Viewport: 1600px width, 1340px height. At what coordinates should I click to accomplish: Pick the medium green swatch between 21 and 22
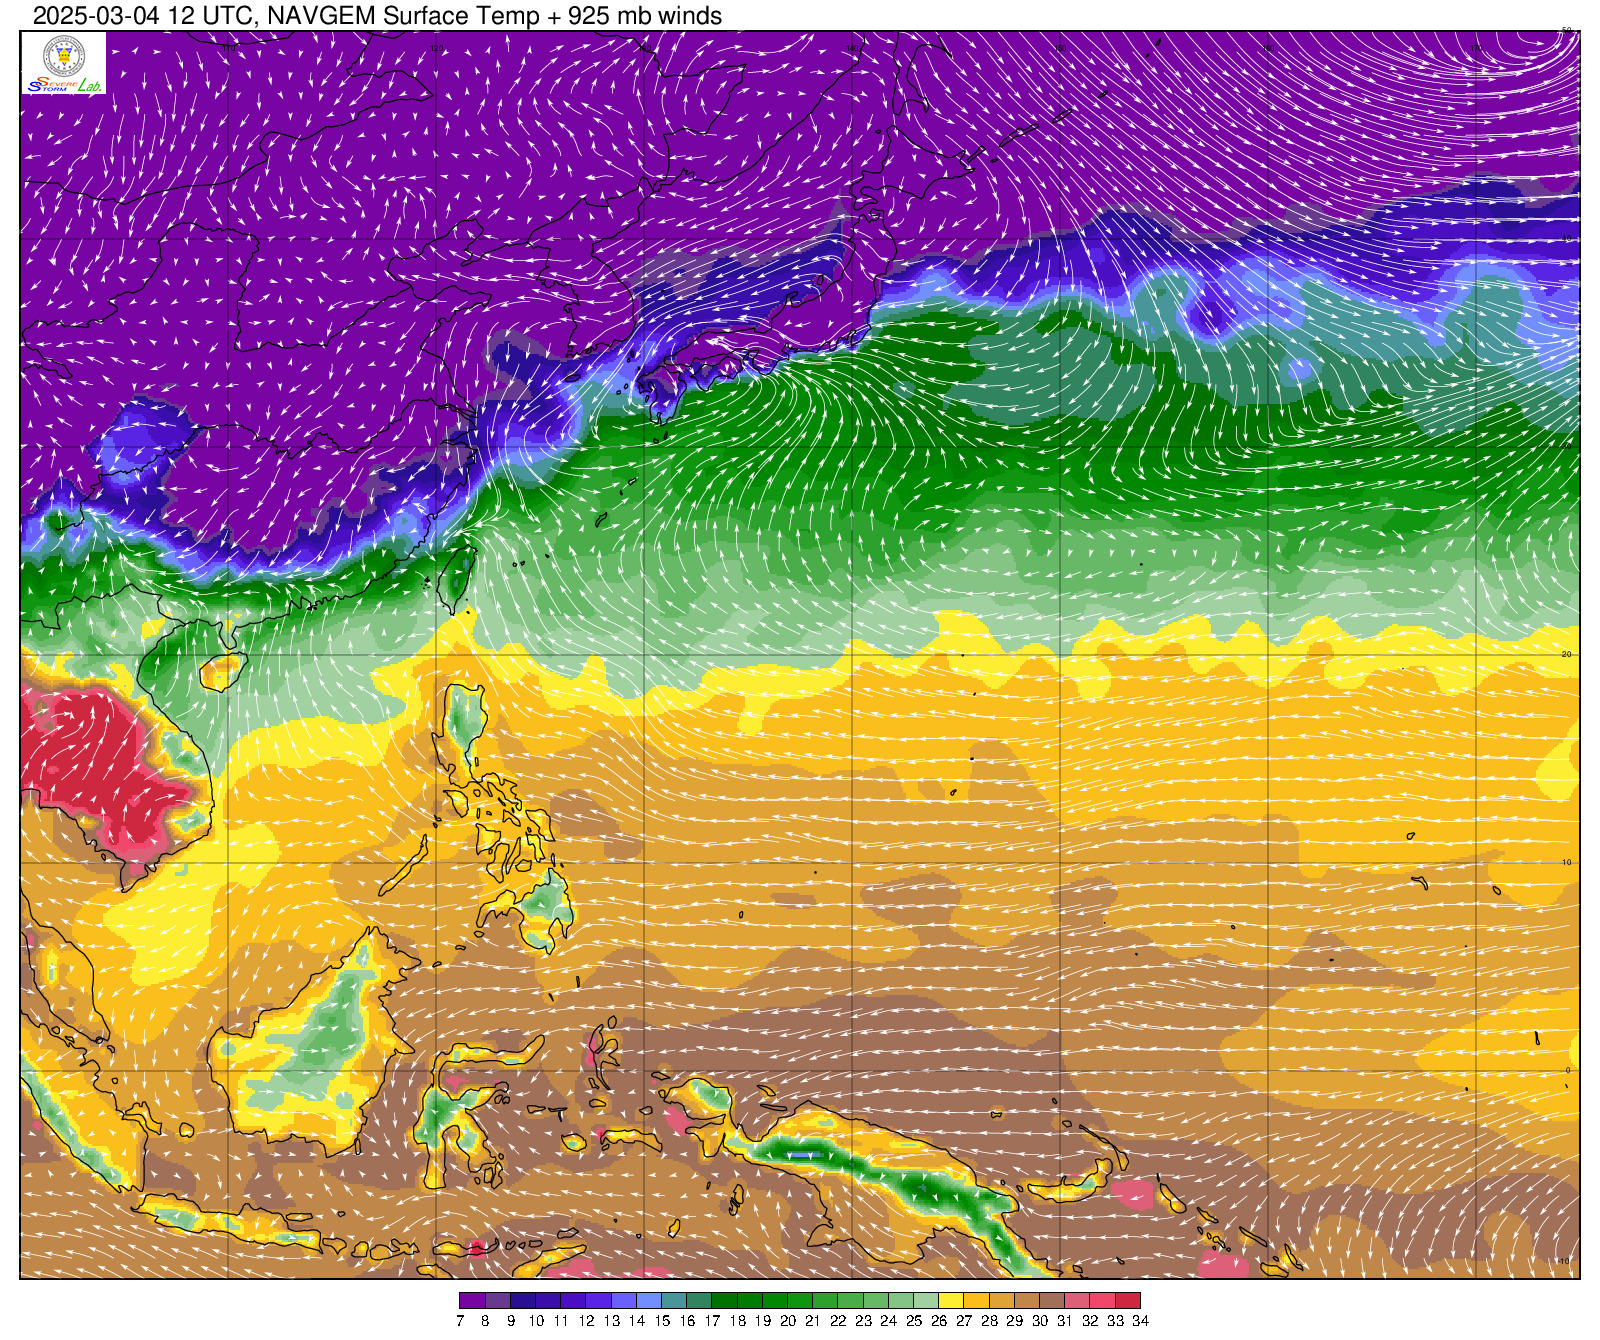click(x=825, y=1300)
